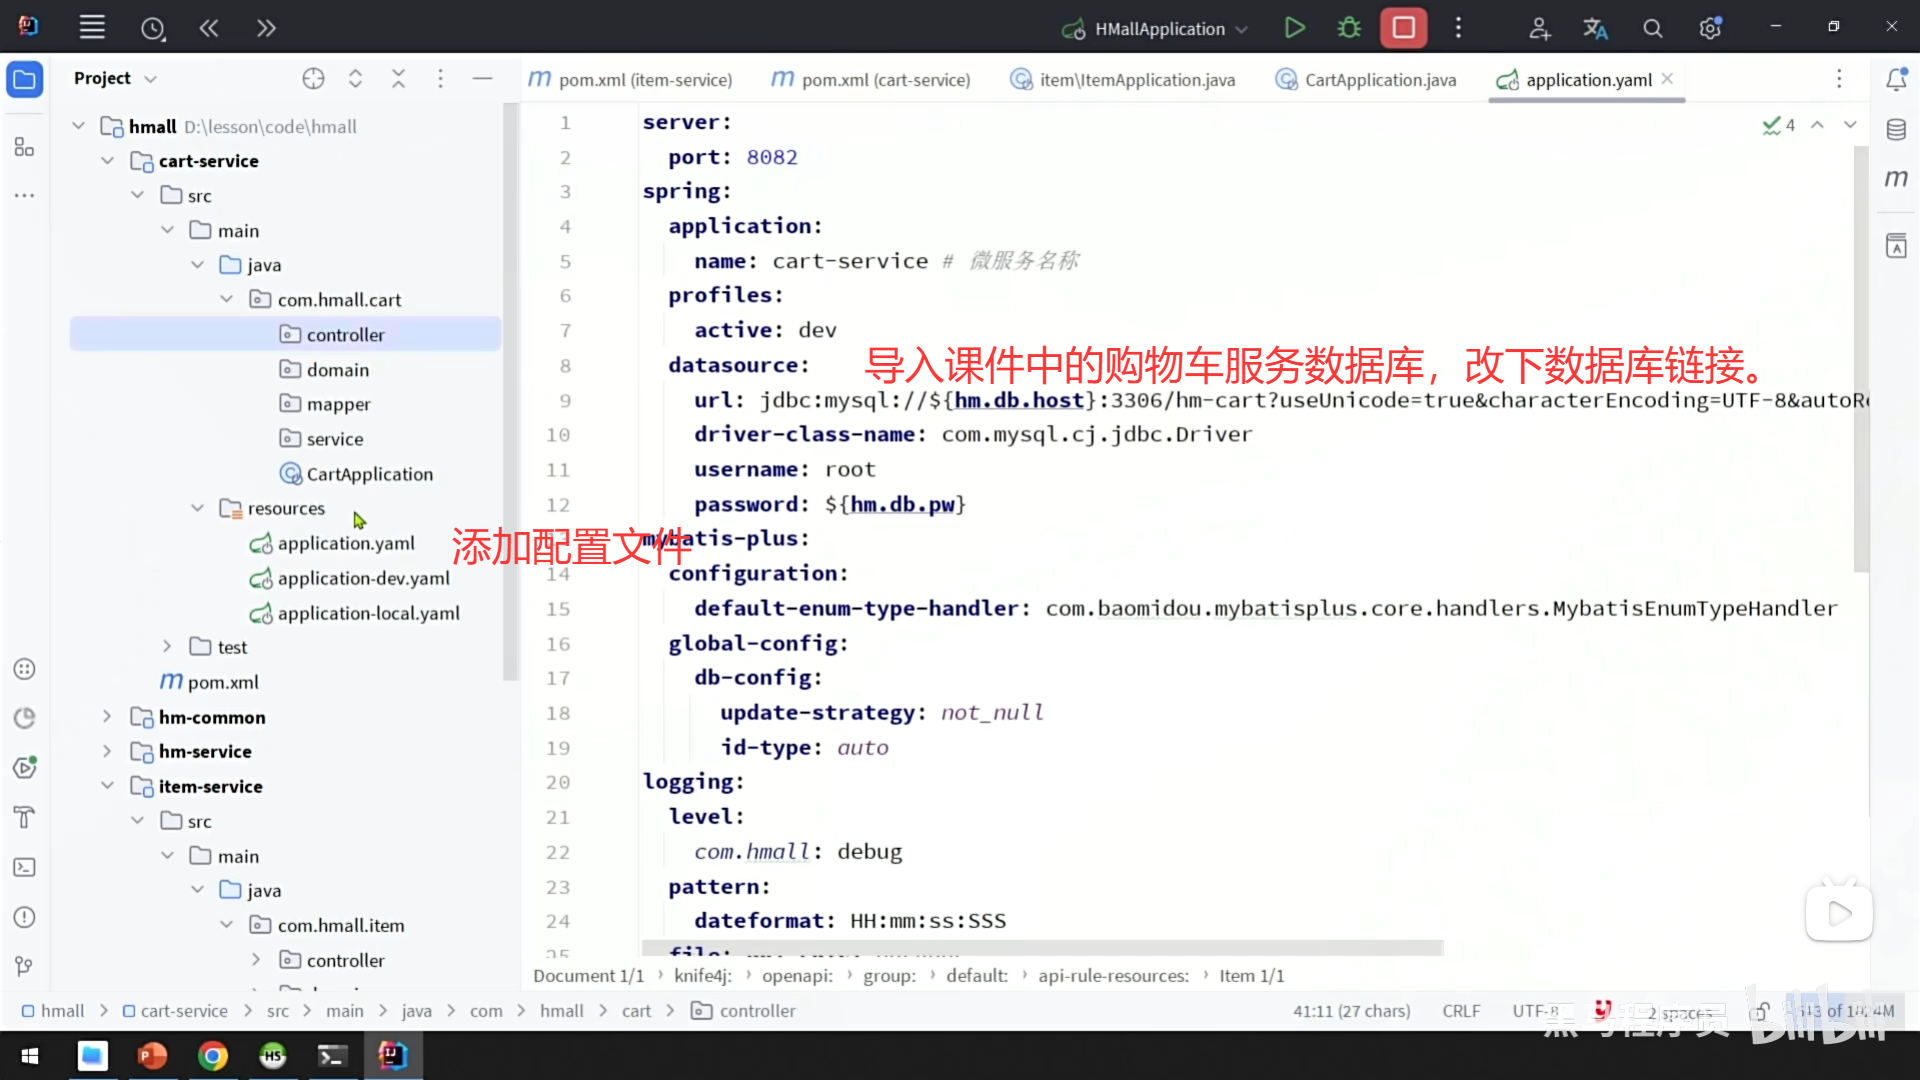1920x1080 pixels.
Task: Click cart-service in navigation breadcrumb
Action: tap(183, 1011)
